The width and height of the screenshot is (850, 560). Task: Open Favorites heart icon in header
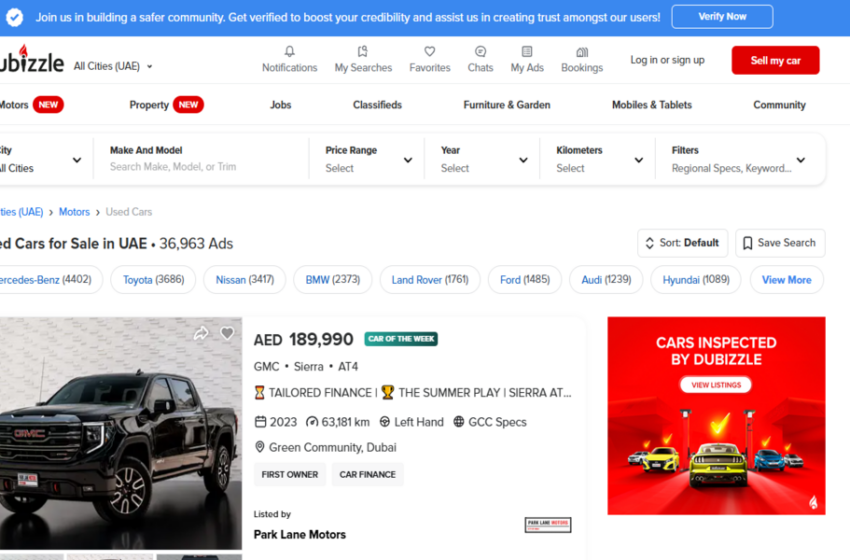pos(429,52)
